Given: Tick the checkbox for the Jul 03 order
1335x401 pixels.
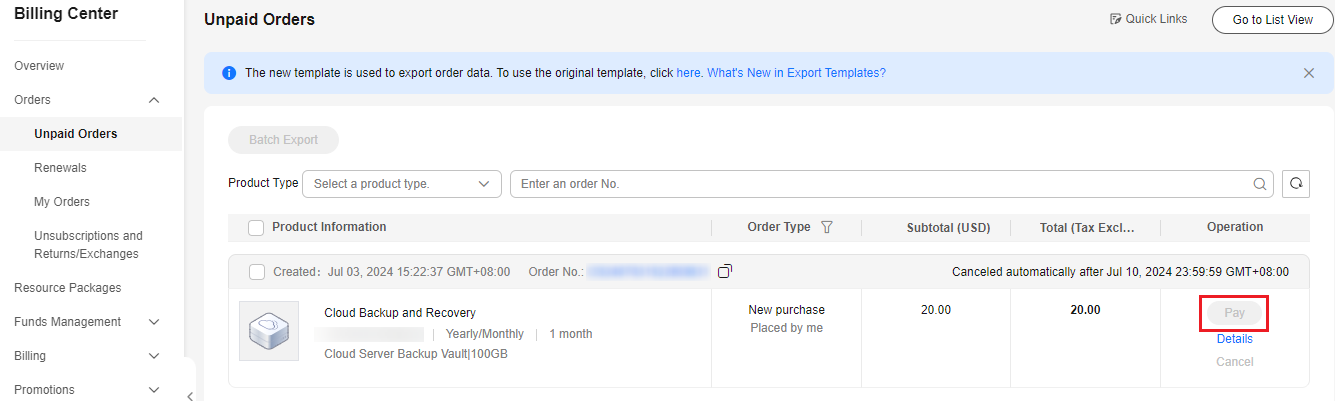Looking at the screenshot, I should [x=256, y=272].
